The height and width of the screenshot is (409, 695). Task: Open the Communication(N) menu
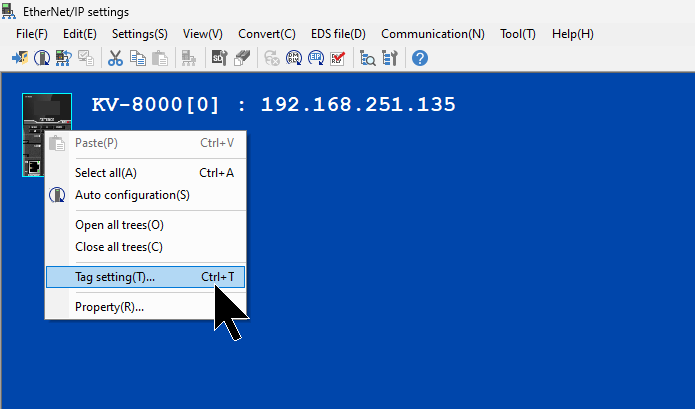(433, 34)
